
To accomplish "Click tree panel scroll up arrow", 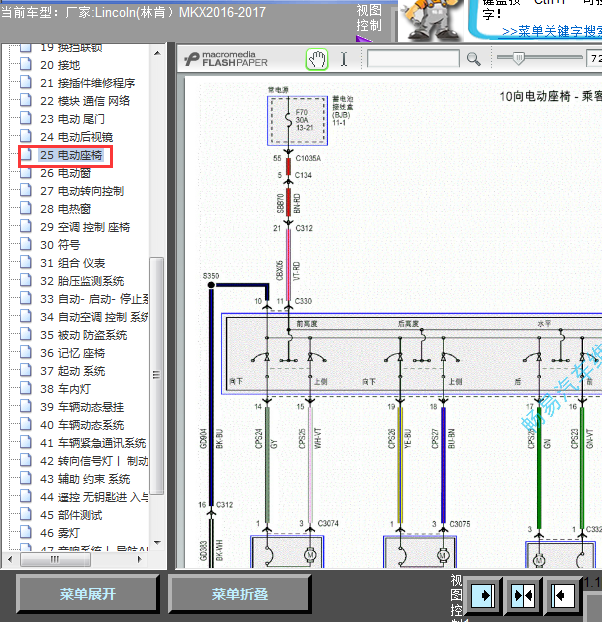I will (157, 53).
